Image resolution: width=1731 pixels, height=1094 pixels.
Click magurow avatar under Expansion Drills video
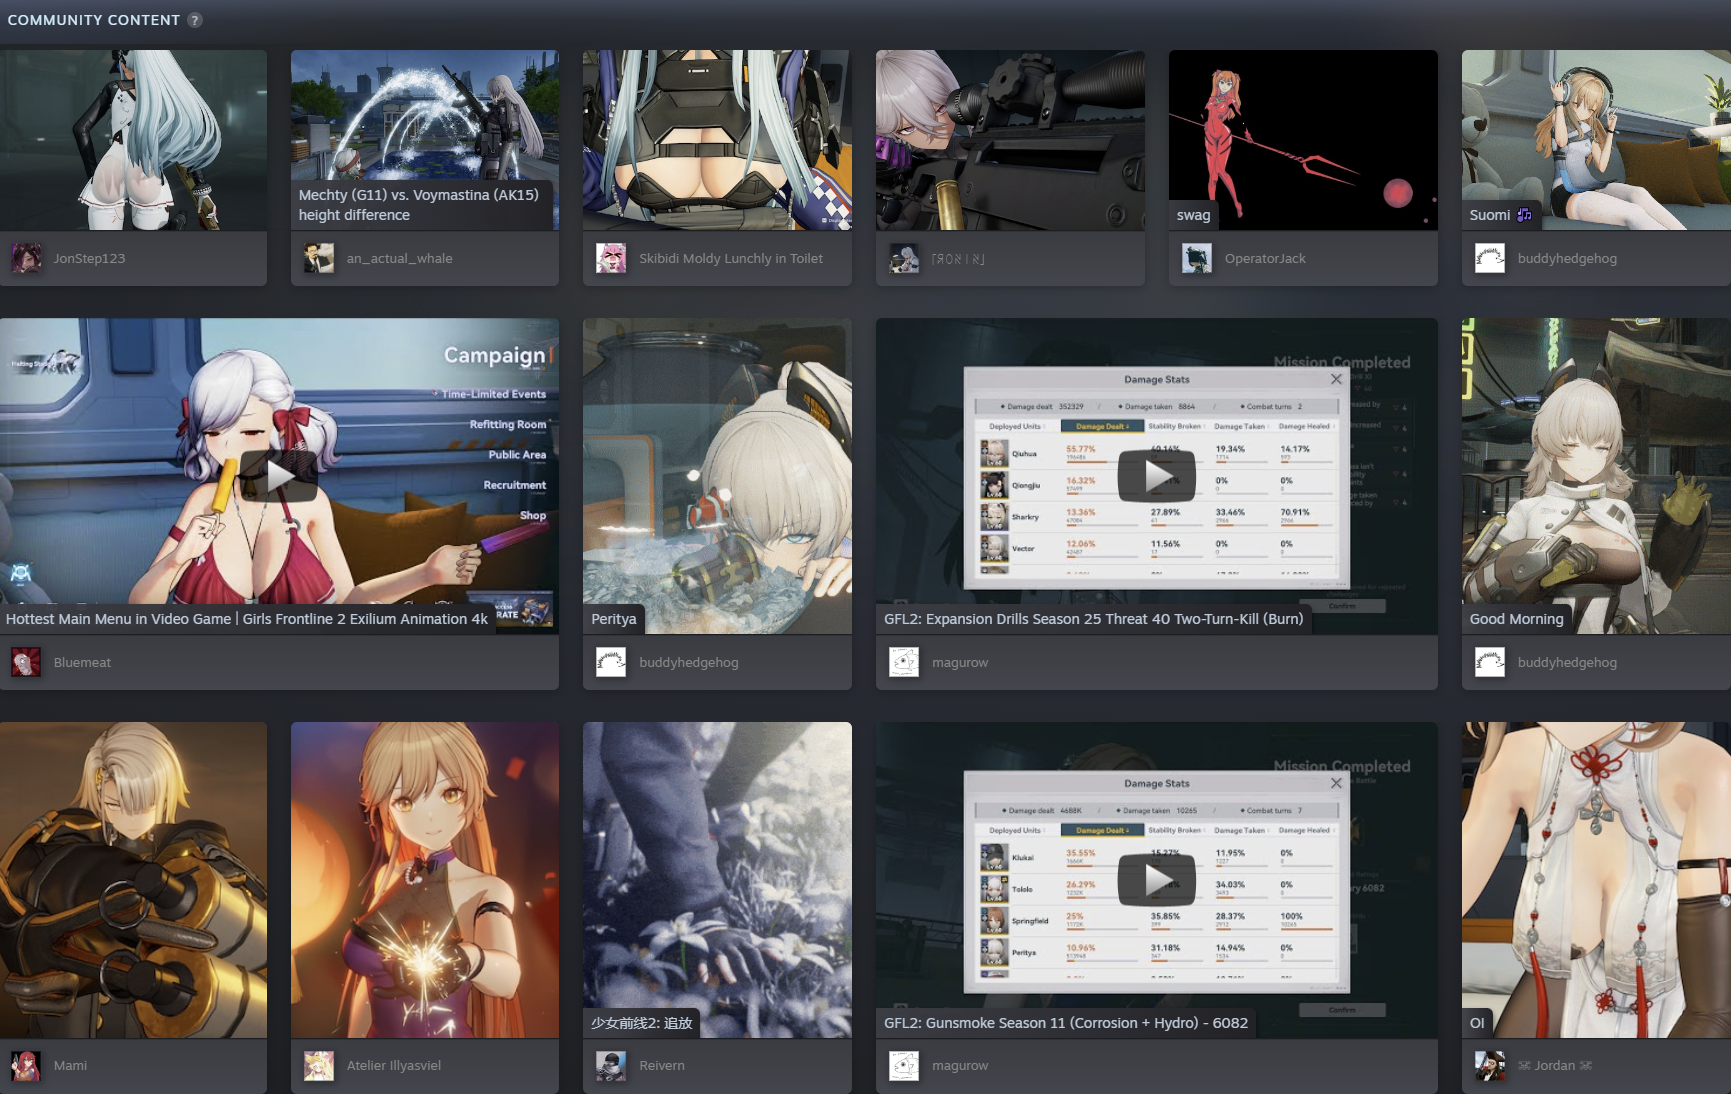[904, 662]
